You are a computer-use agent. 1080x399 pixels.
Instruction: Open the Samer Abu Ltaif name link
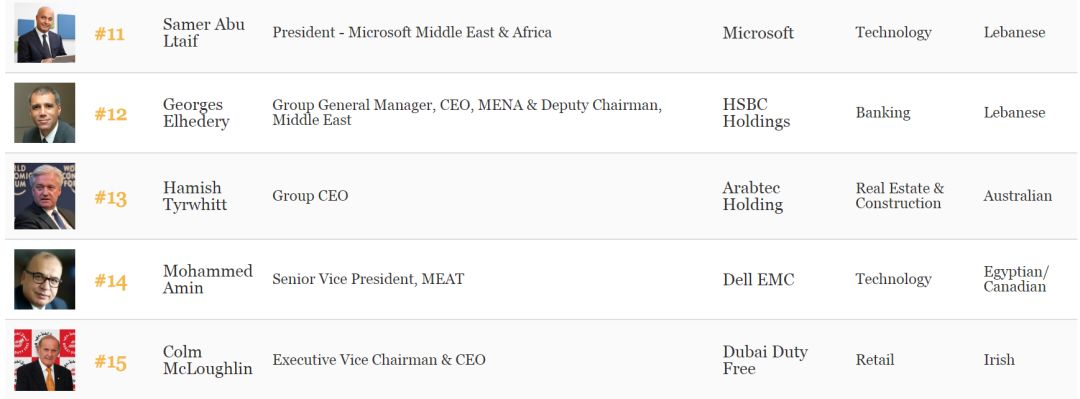pos(204,32)
